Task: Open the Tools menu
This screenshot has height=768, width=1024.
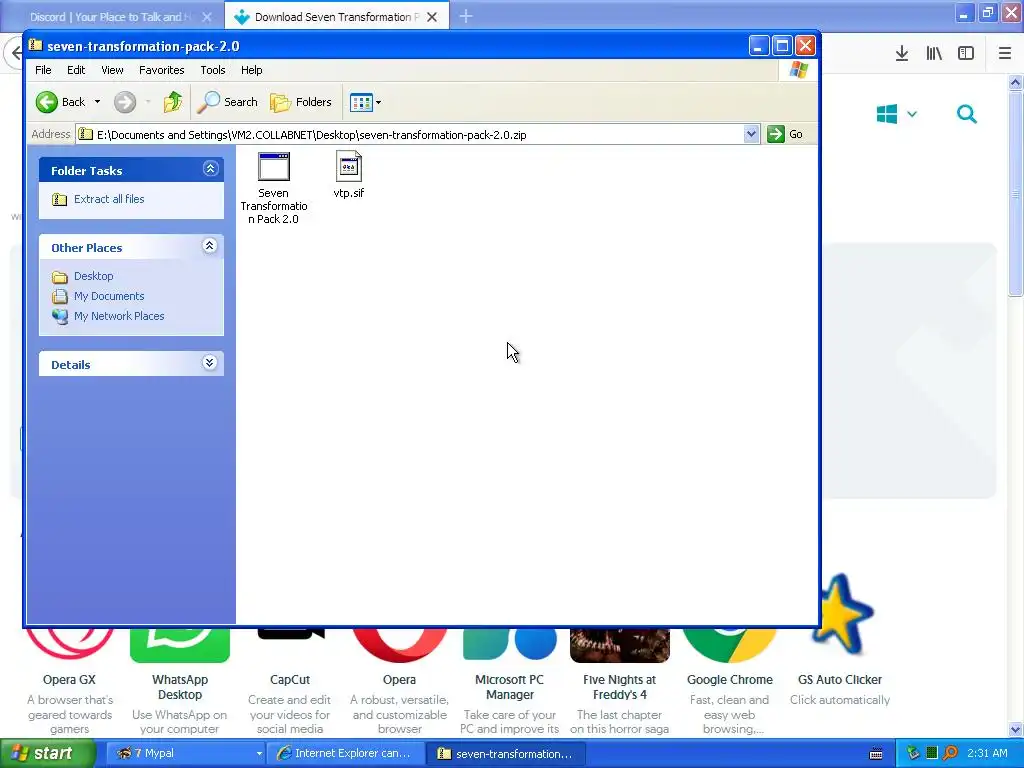Action: (213, 70)
